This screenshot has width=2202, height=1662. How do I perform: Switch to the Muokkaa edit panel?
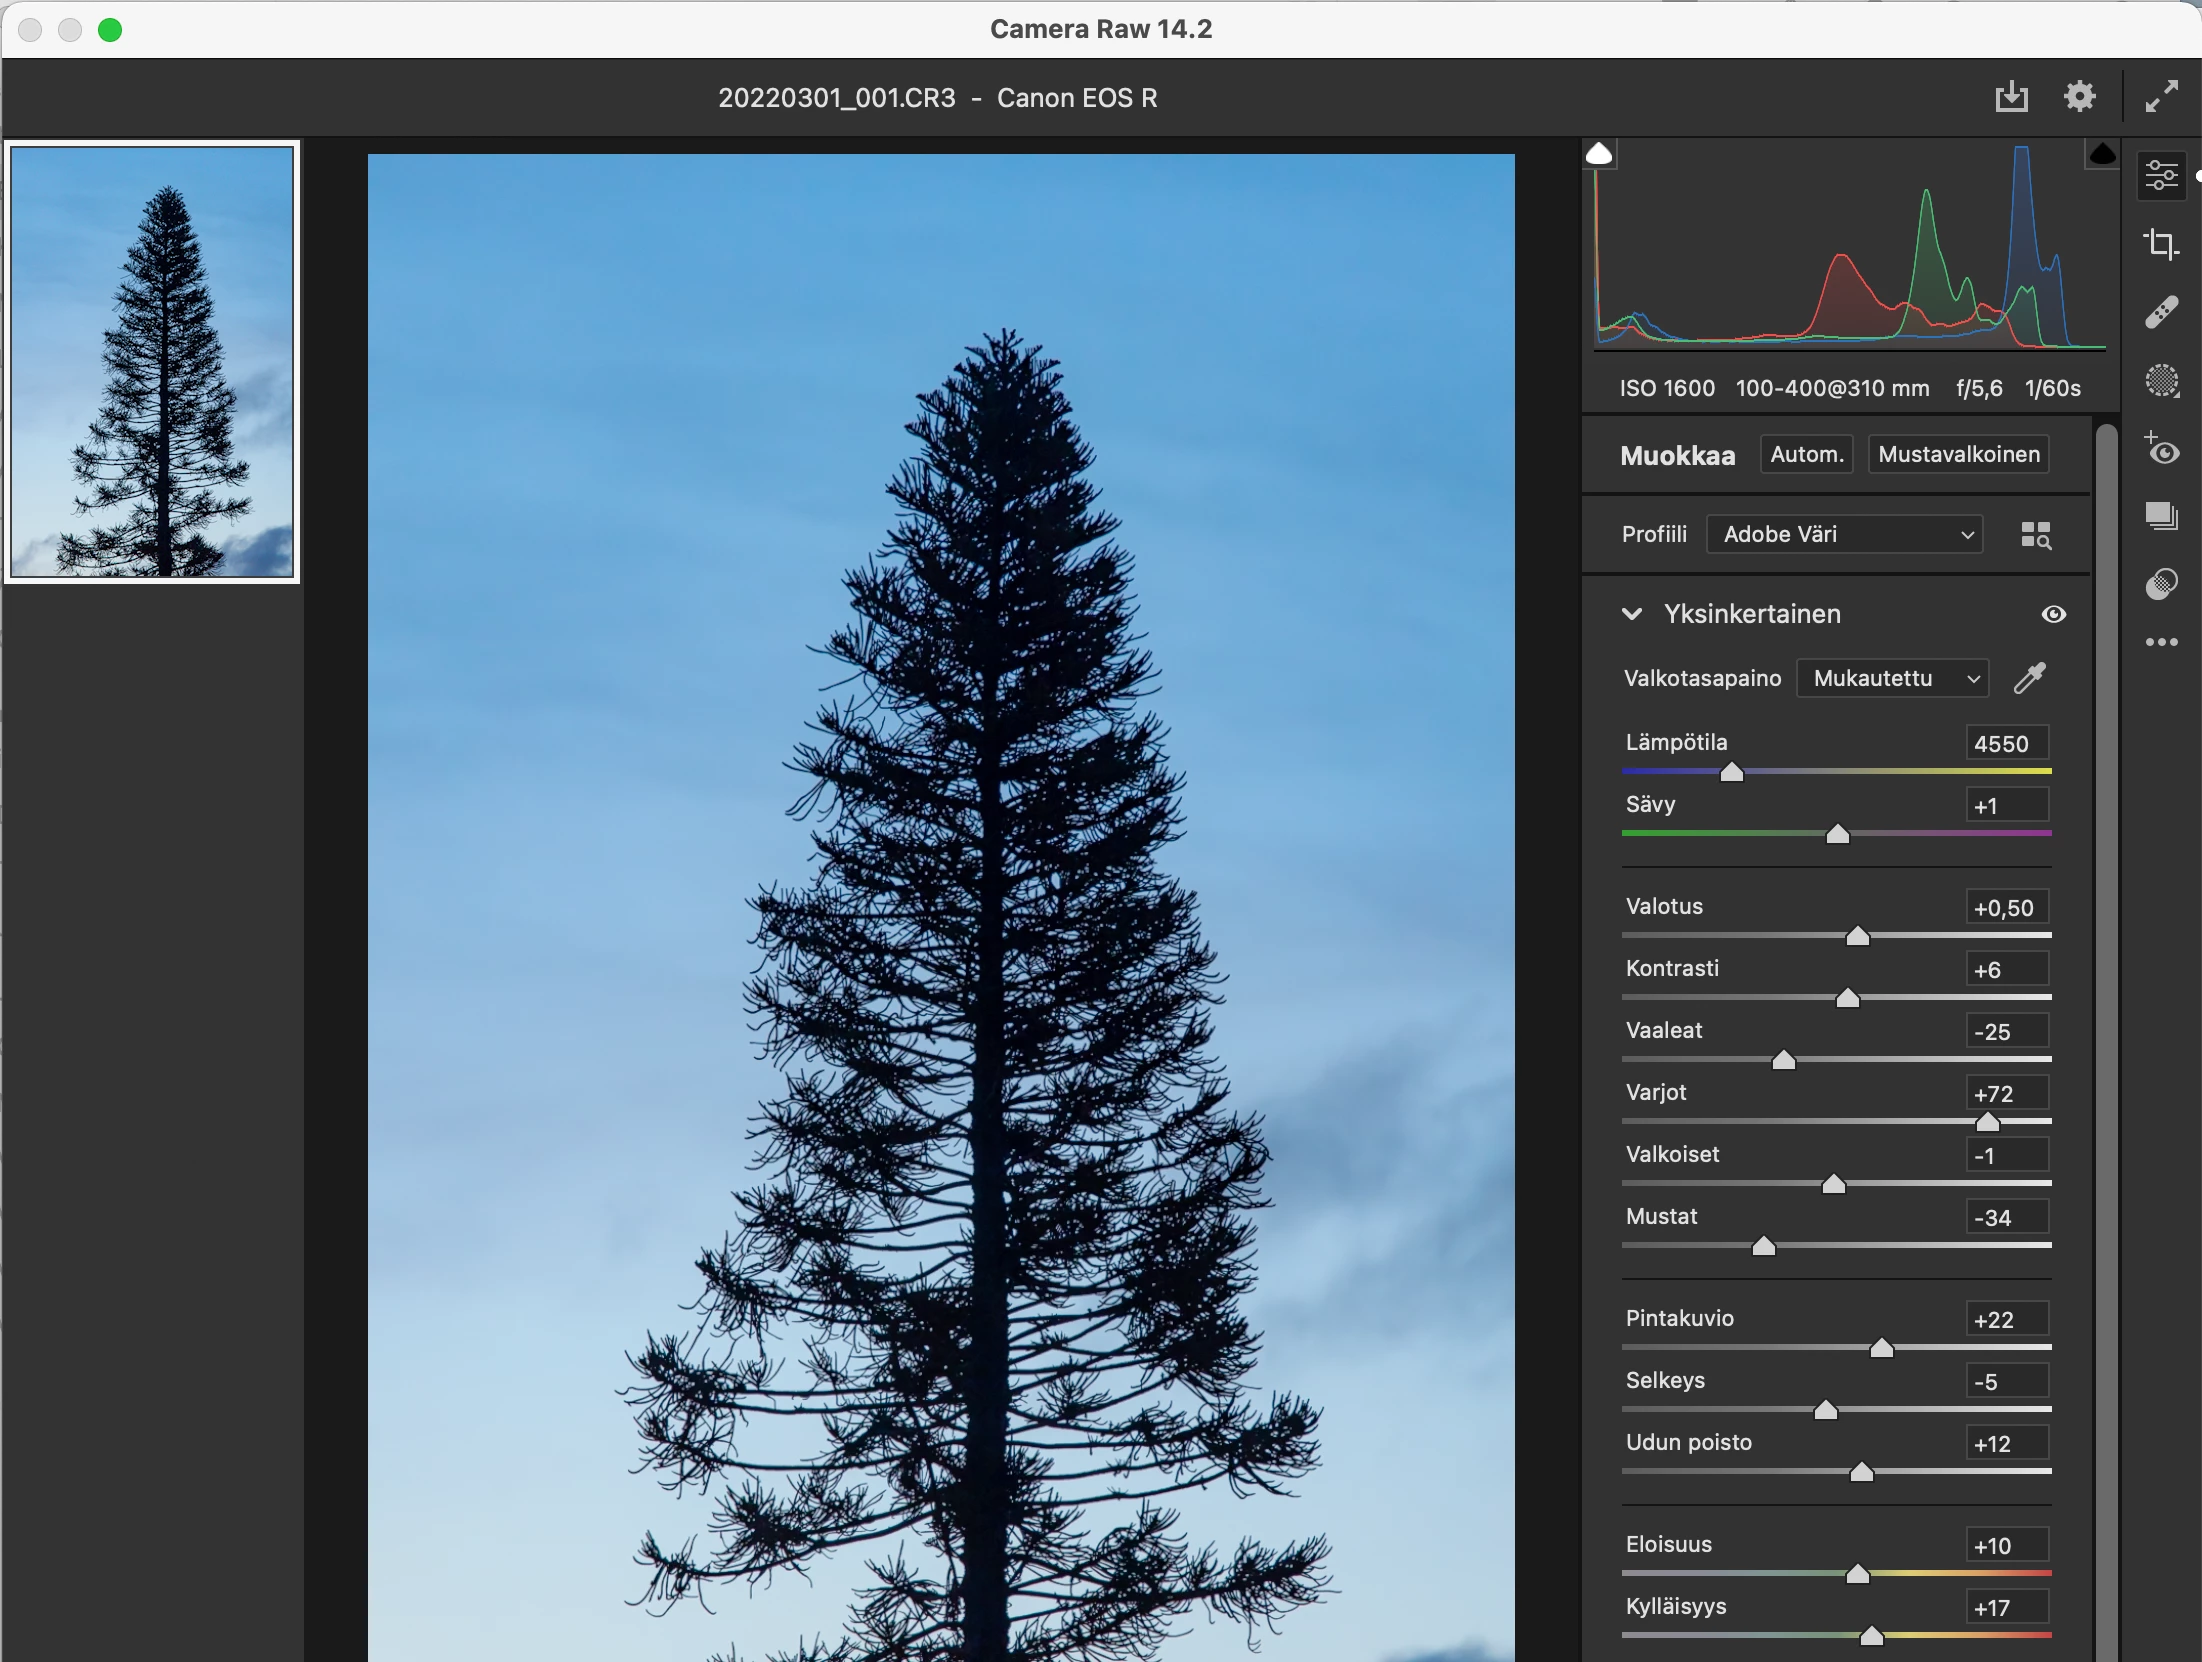pos(2161,176)
